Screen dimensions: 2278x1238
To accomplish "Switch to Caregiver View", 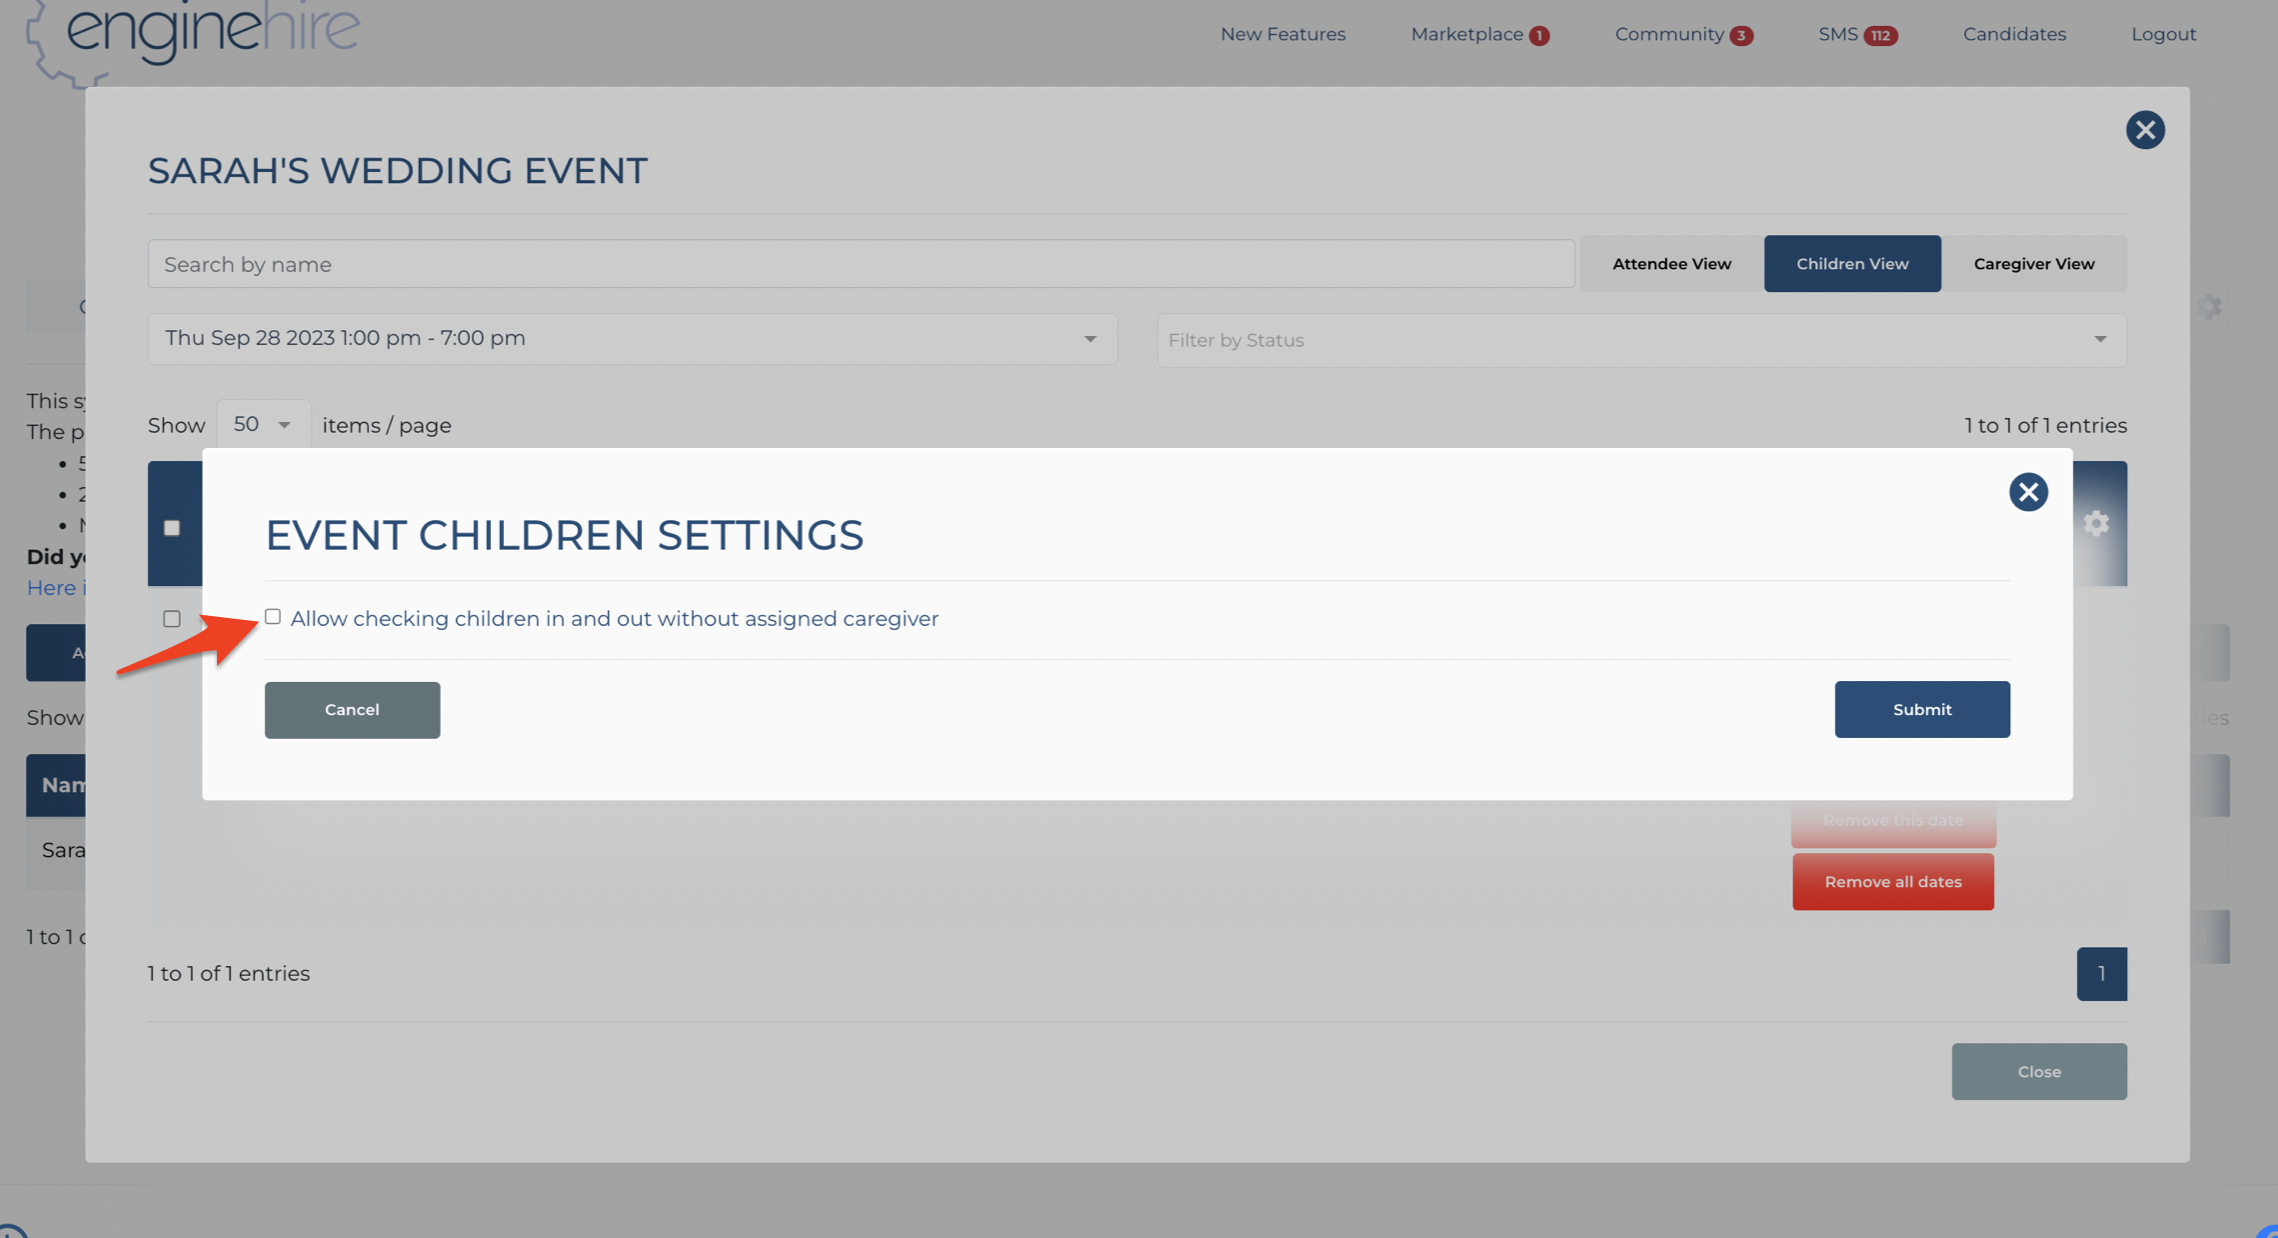I will click(x=2034, y=264).
